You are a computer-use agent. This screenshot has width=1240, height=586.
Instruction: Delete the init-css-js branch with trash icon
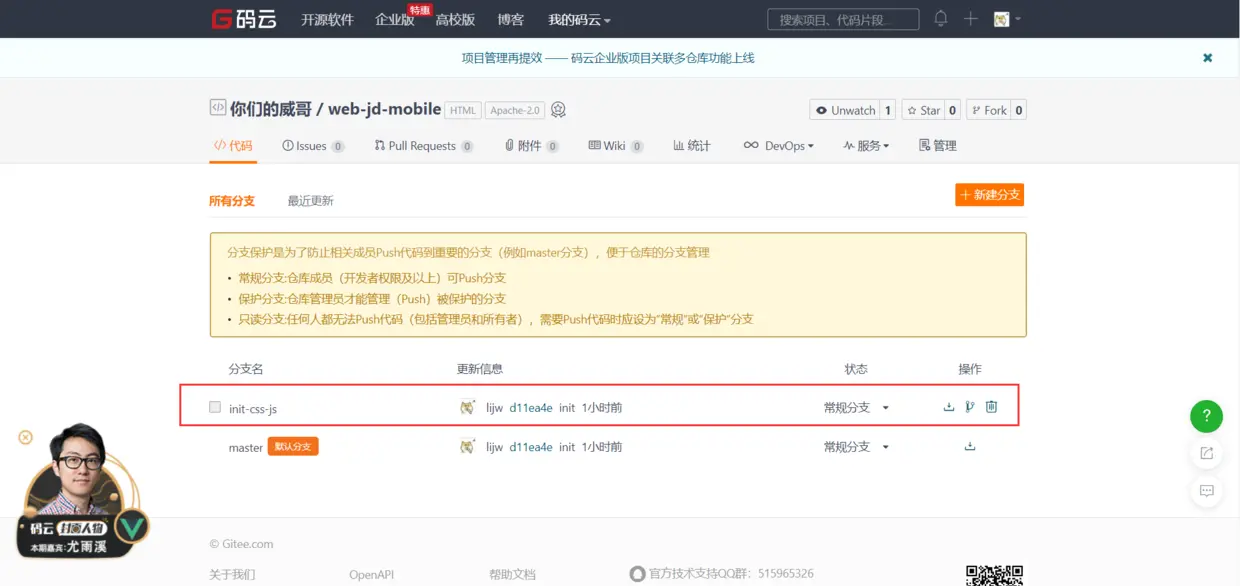click(991, 407)
